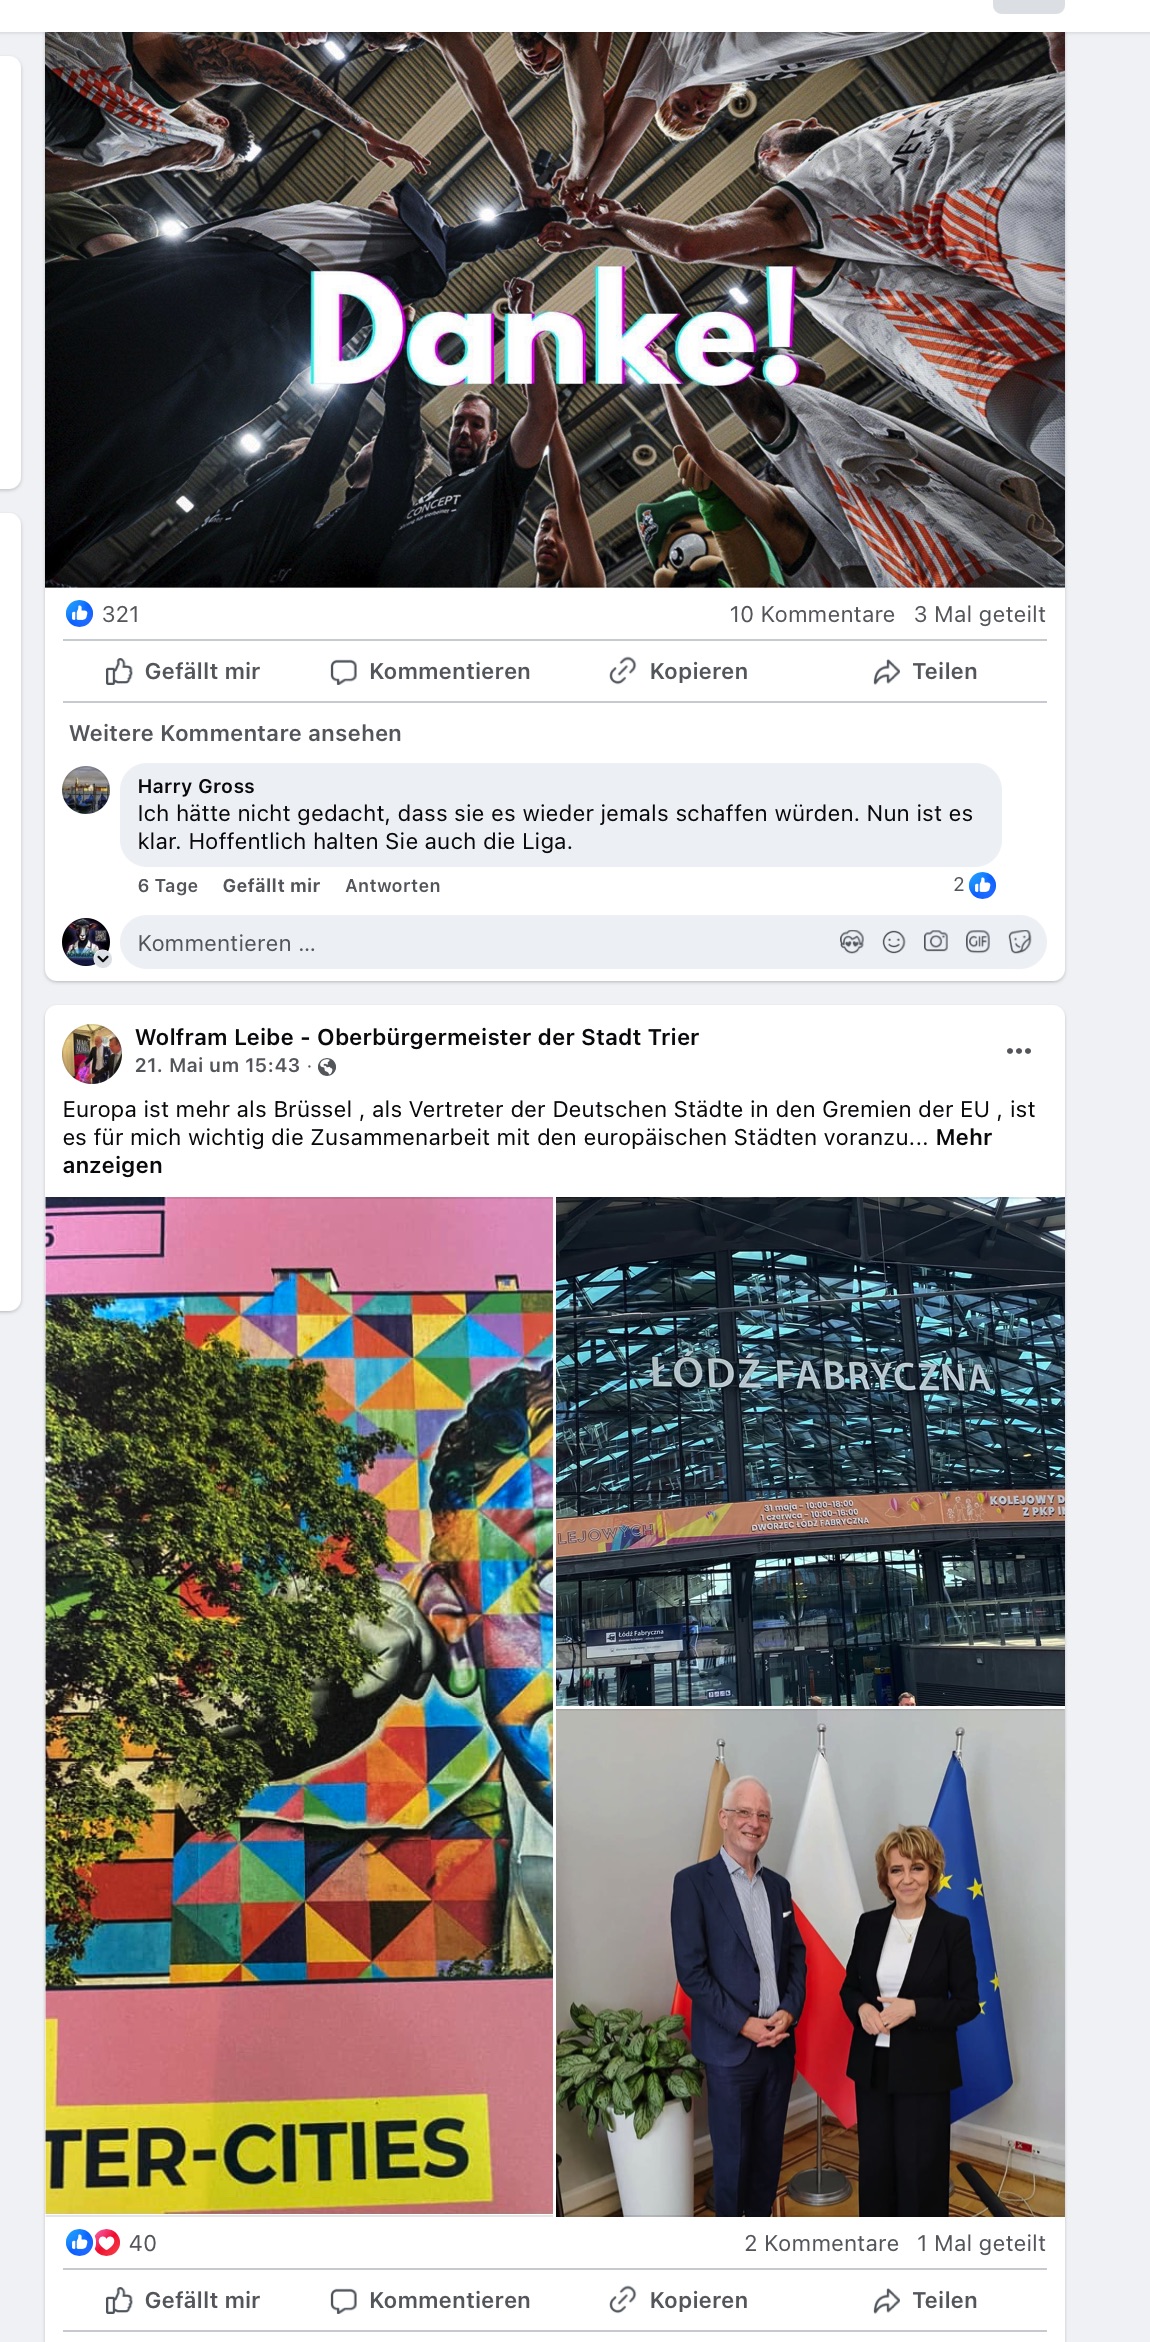The image size is (1150, 2342).
Task: Open the 10 Kommentare link
Action: (812, 614)
